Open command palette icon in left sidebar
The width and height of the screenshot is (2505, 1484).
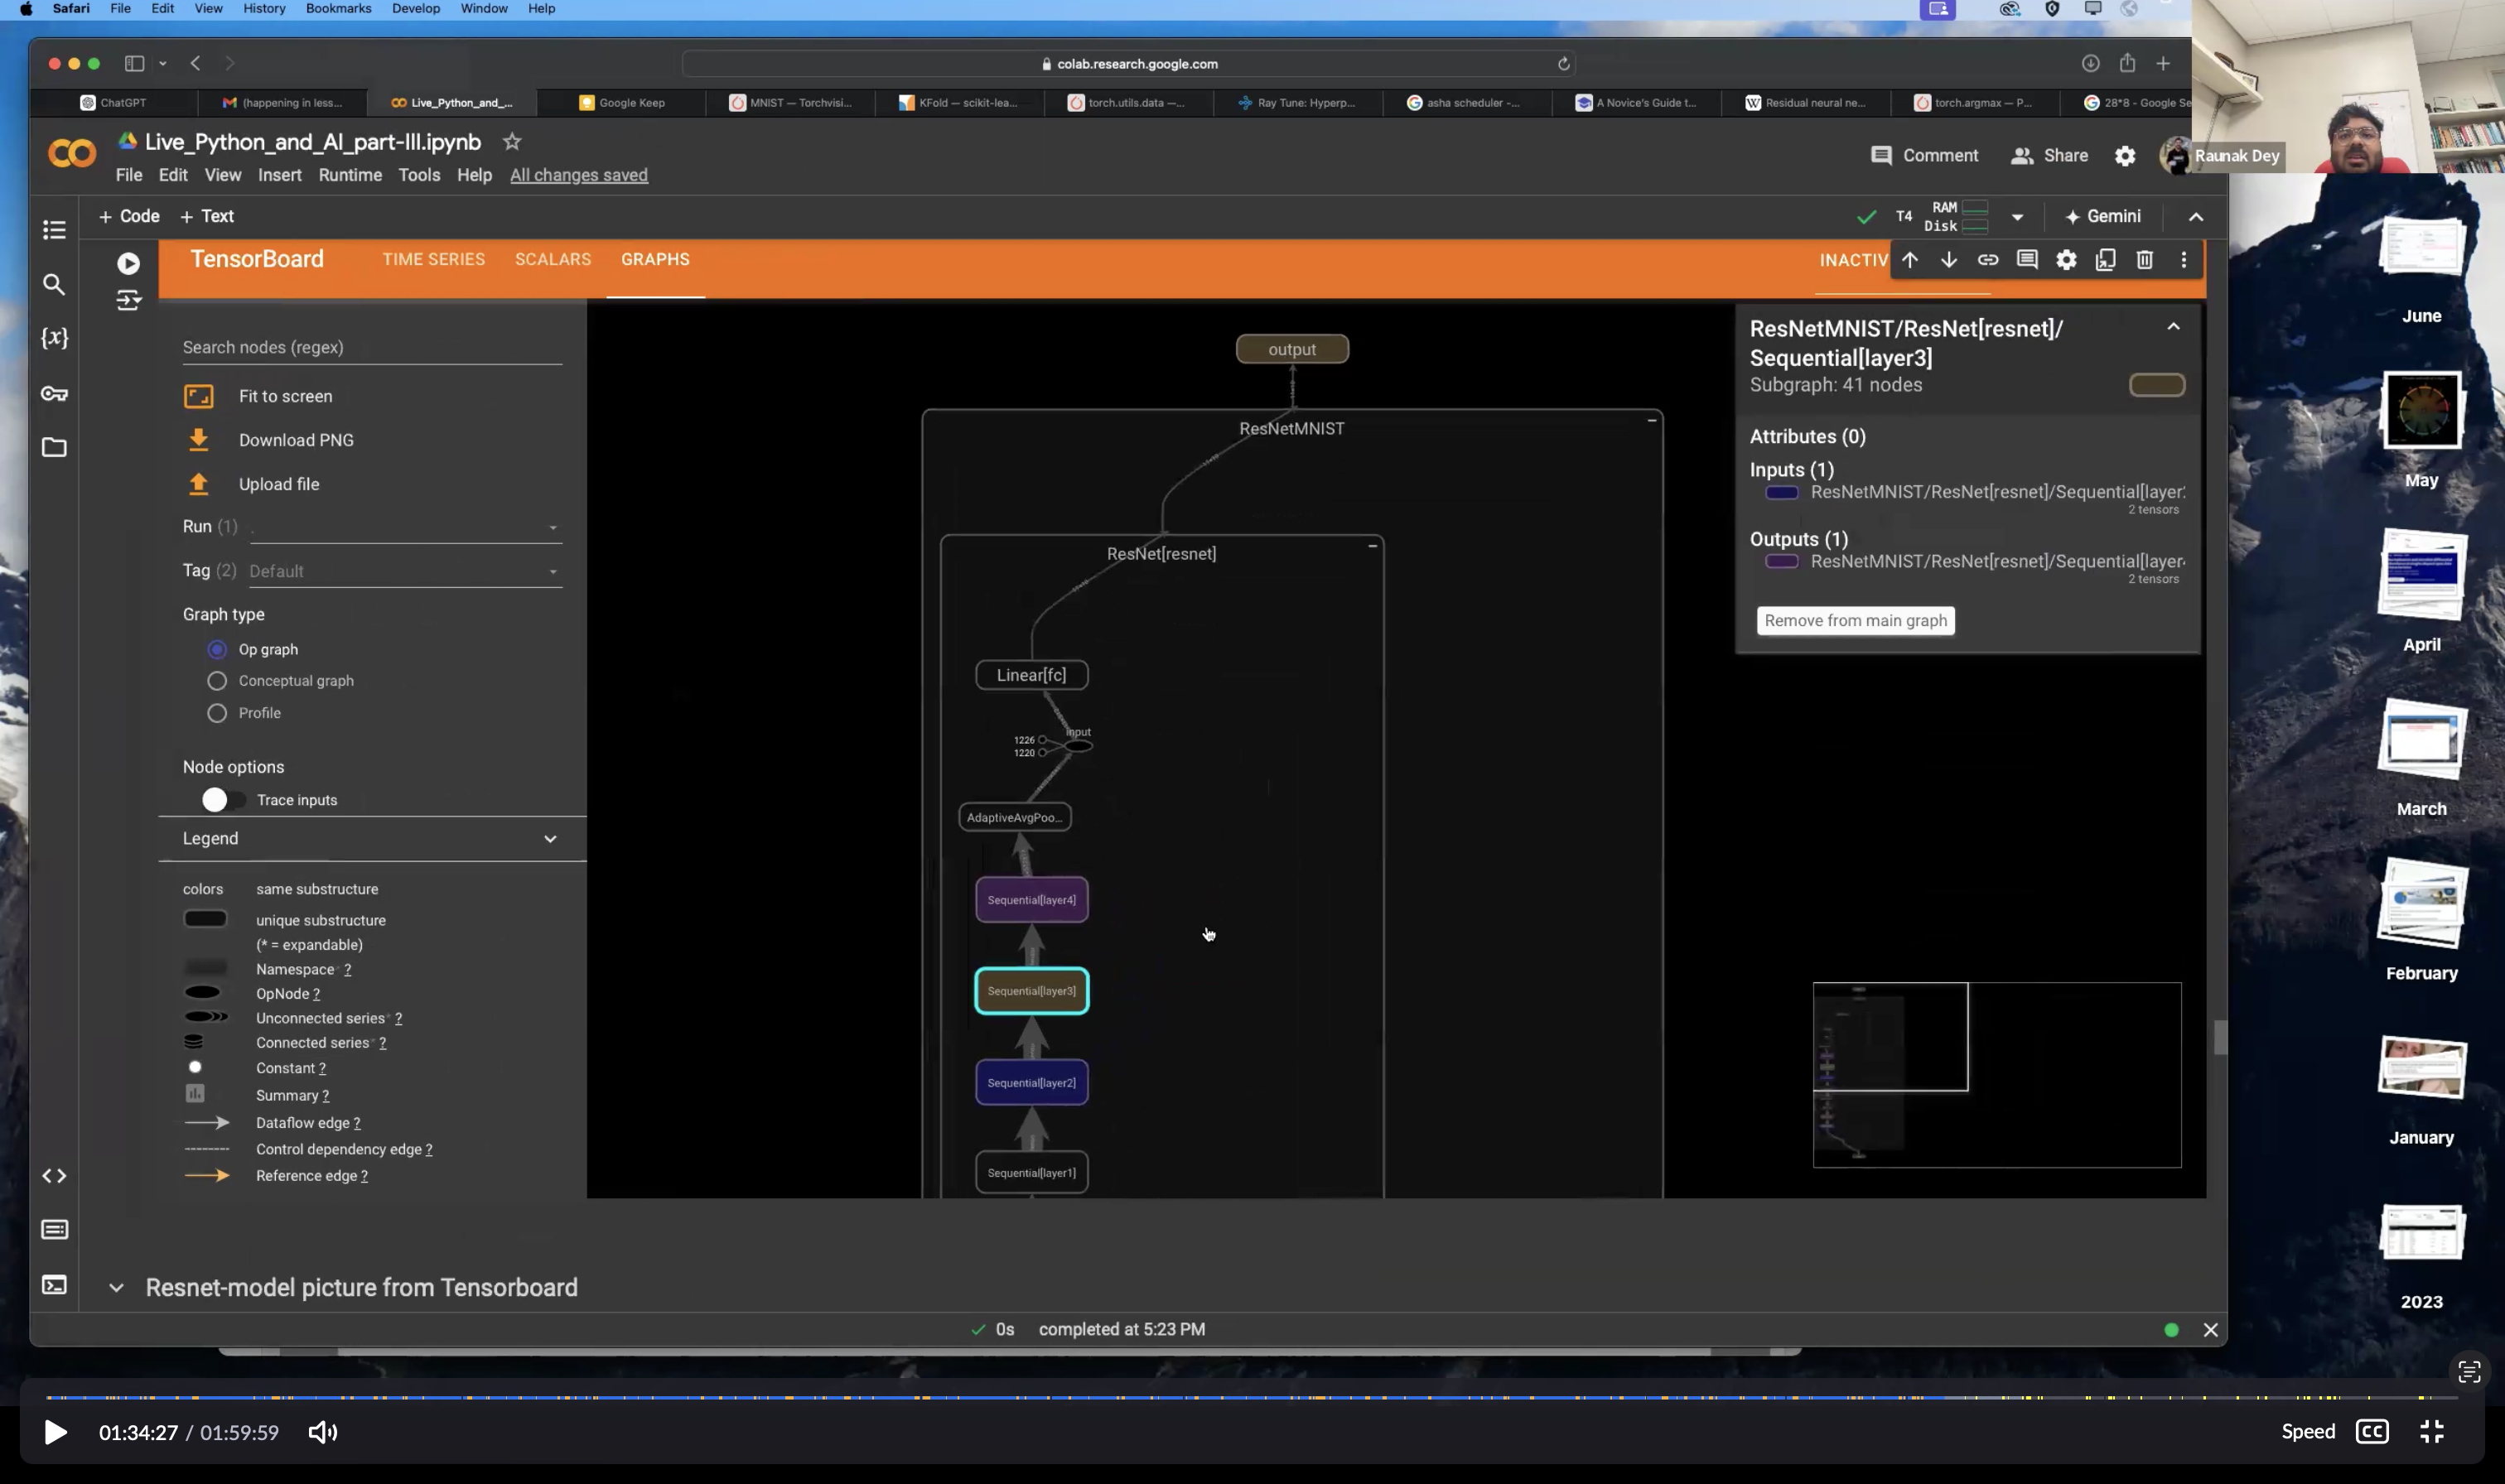coord(54,1229)
